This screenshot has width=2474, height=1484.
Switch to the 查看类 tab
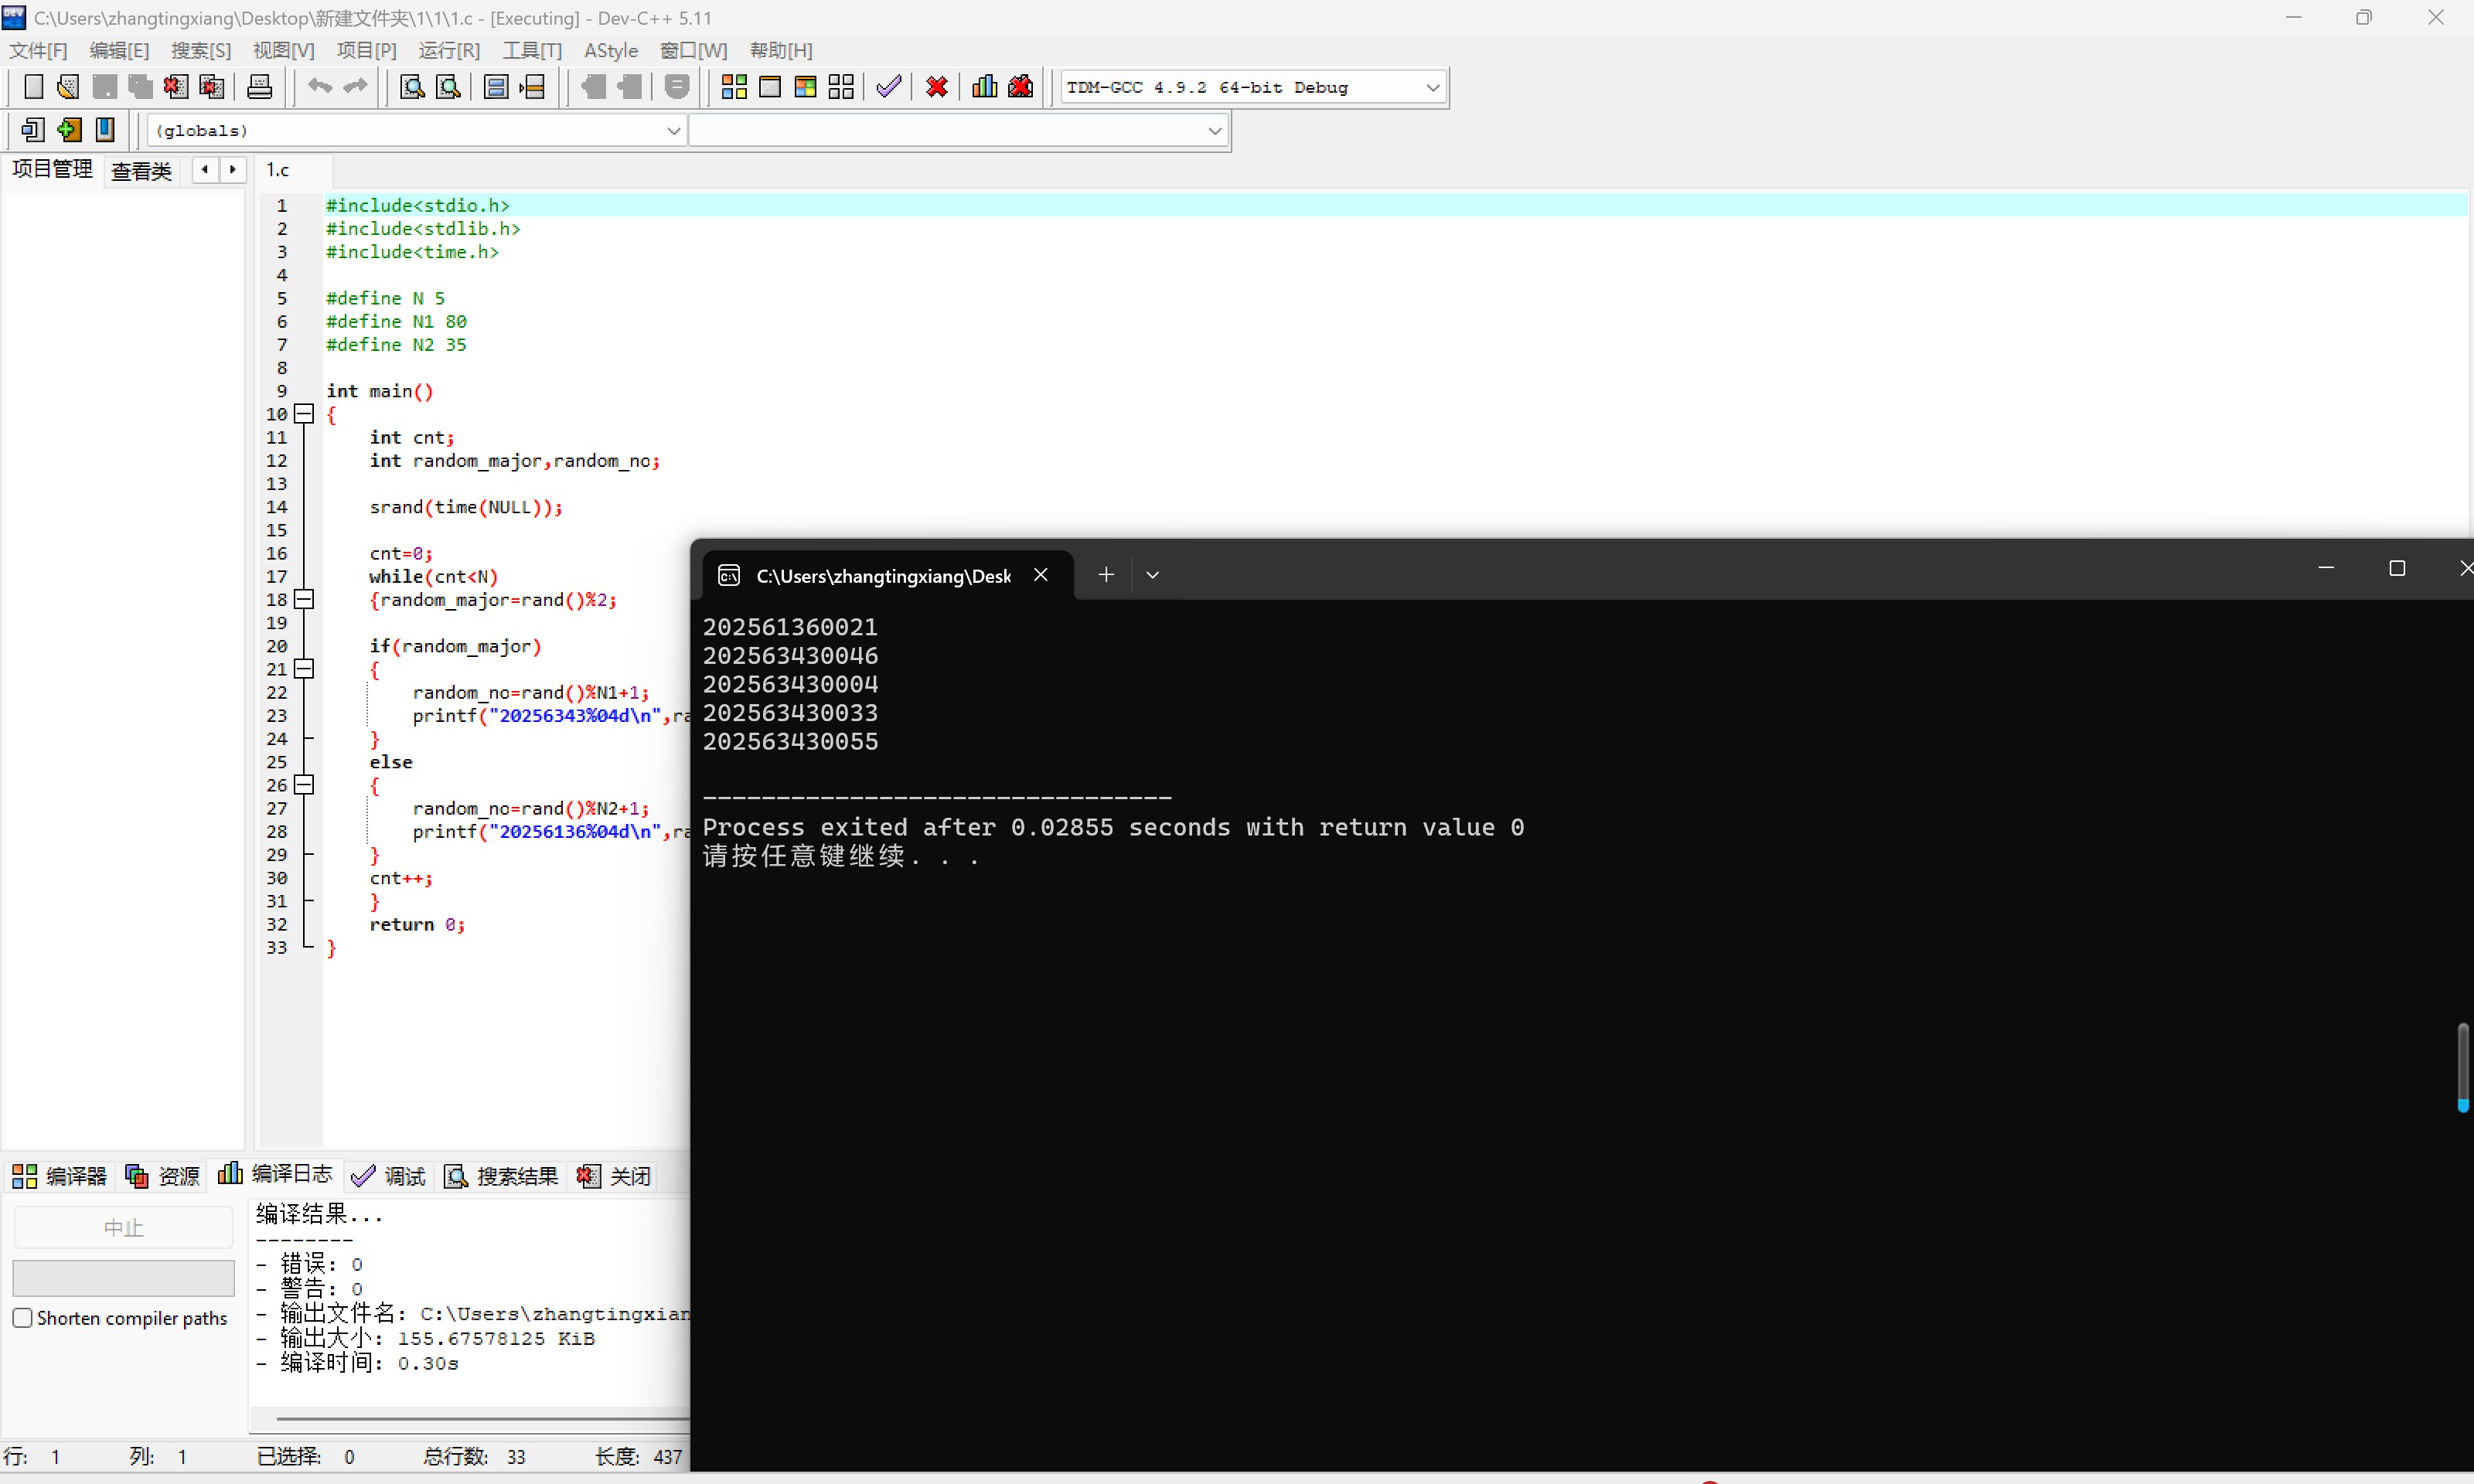pyautogui.click(x=142, y=171)
